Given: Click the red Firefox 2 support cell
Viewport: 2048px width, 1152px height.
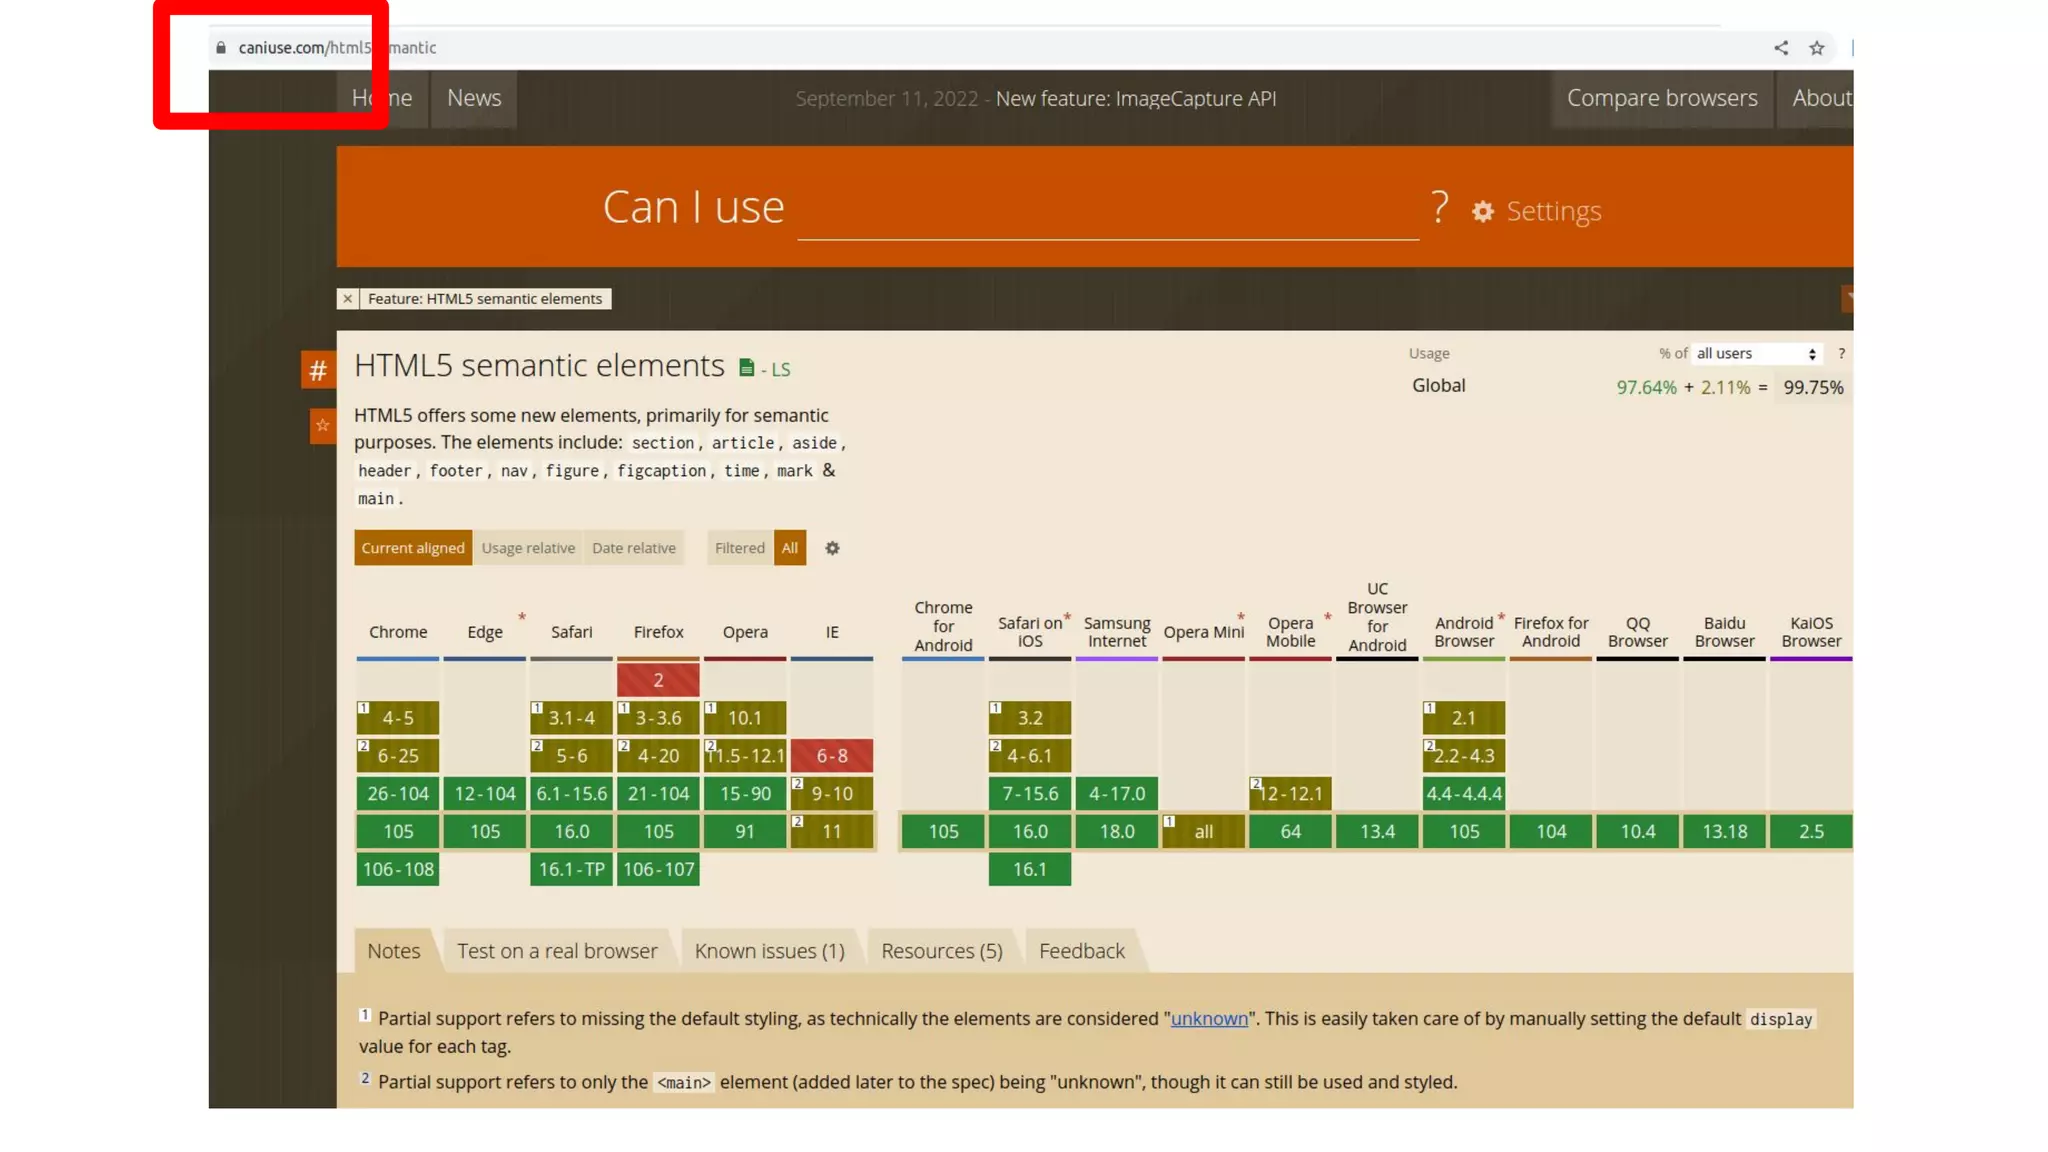Looking at the screenshot, I should click(x=658, y=680).
